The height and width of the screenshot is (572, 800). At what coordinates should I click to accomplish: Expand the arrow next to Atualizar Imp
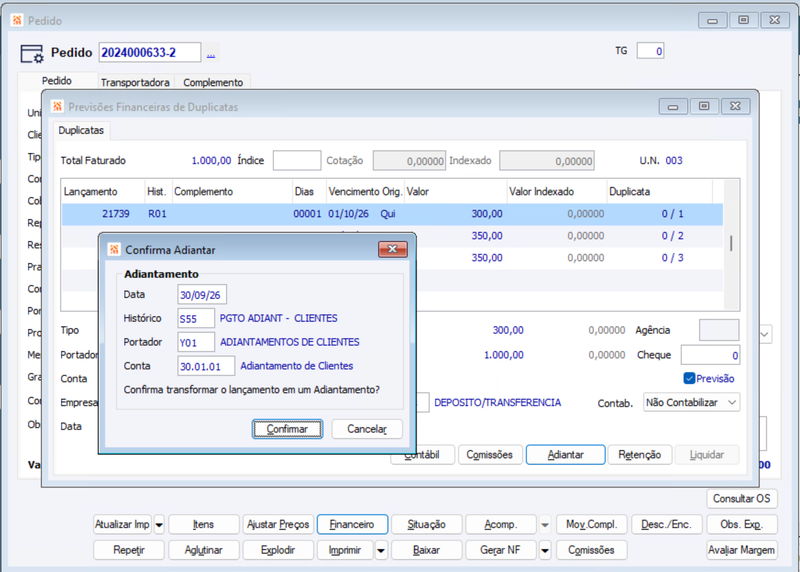click(x=159, y=525)
